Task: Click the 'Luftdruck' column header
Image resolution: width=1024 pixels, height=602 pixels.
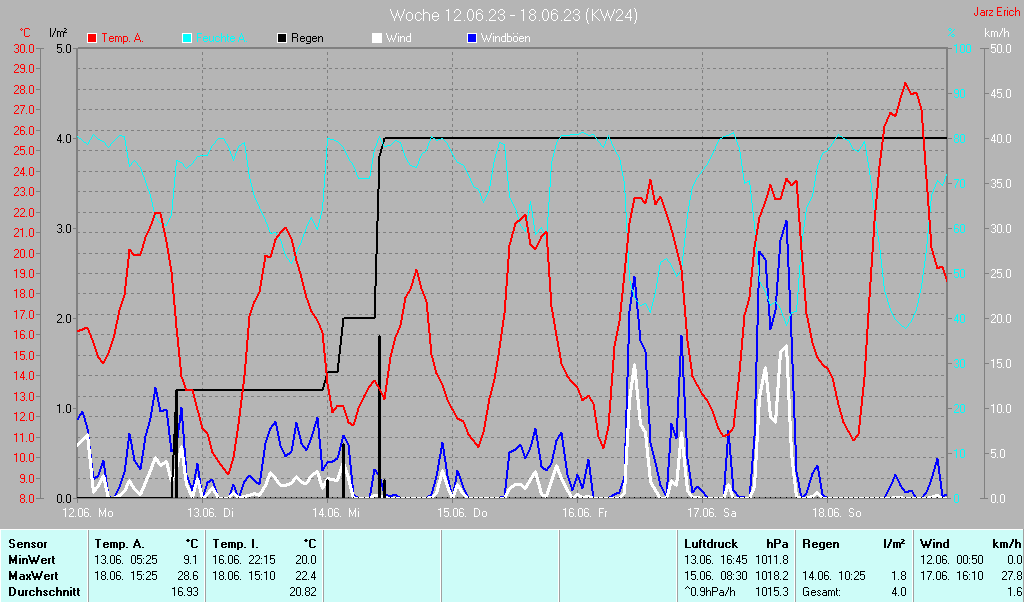Action: point(711,544)
